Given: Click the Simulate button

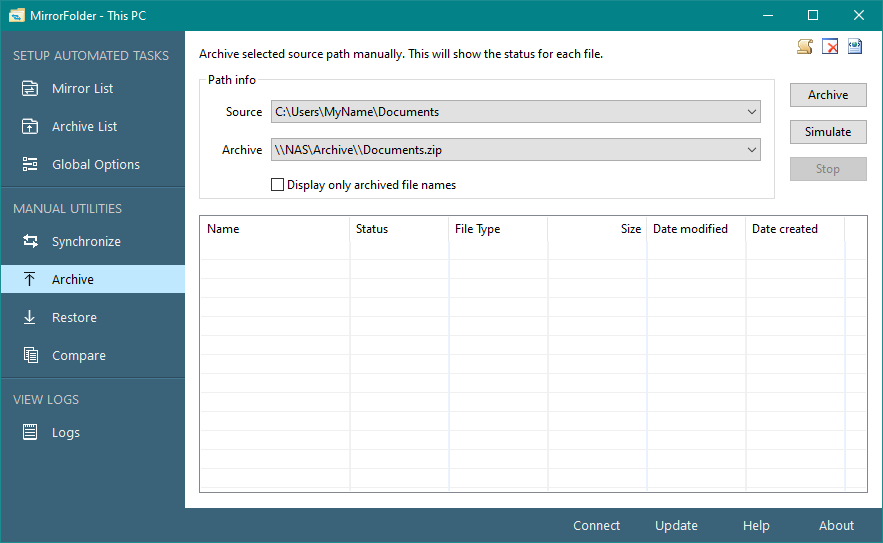Looking at the screenshot, I should [828, 132].
